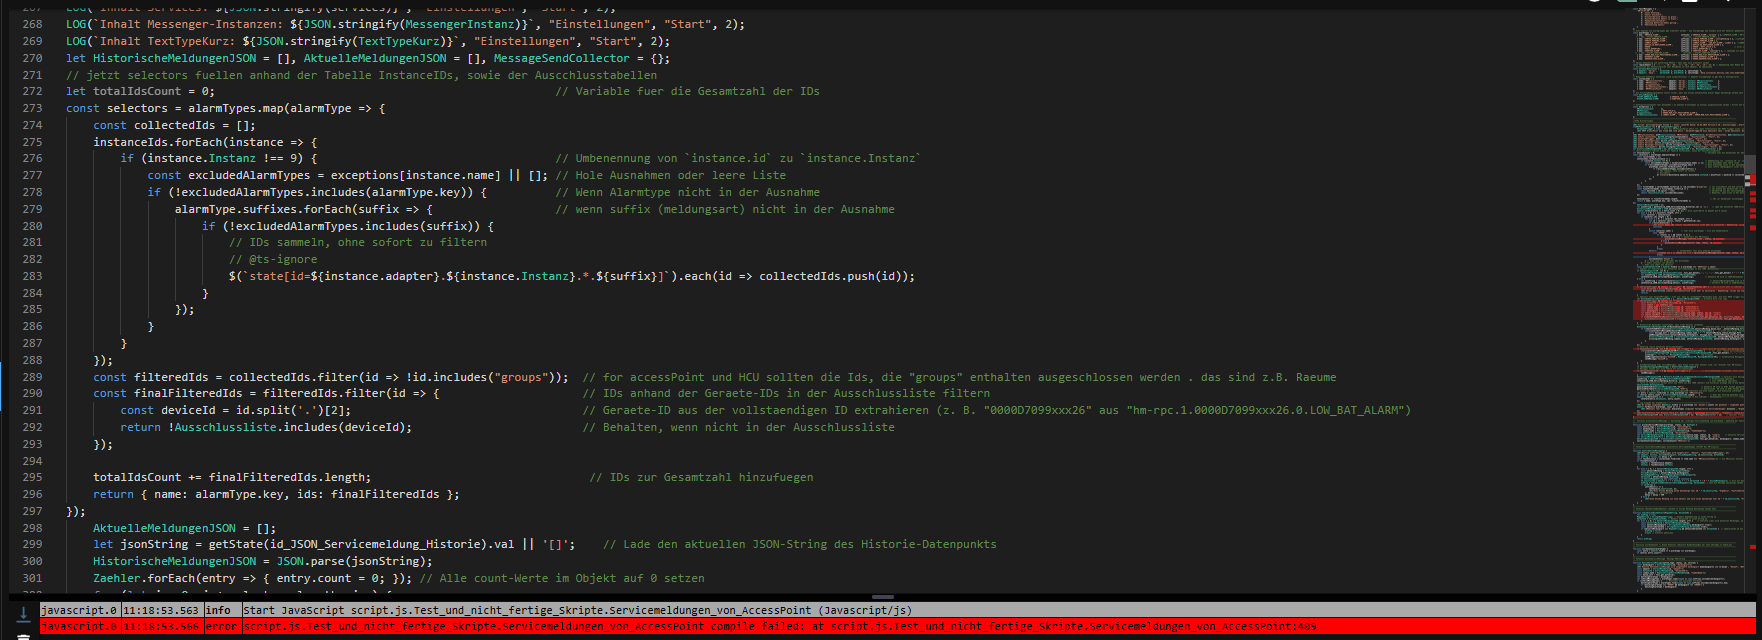The width and height of the screenshot is (1762, 640).
Task: Click line number 289 in the gutter
Action: click(32, 377)
